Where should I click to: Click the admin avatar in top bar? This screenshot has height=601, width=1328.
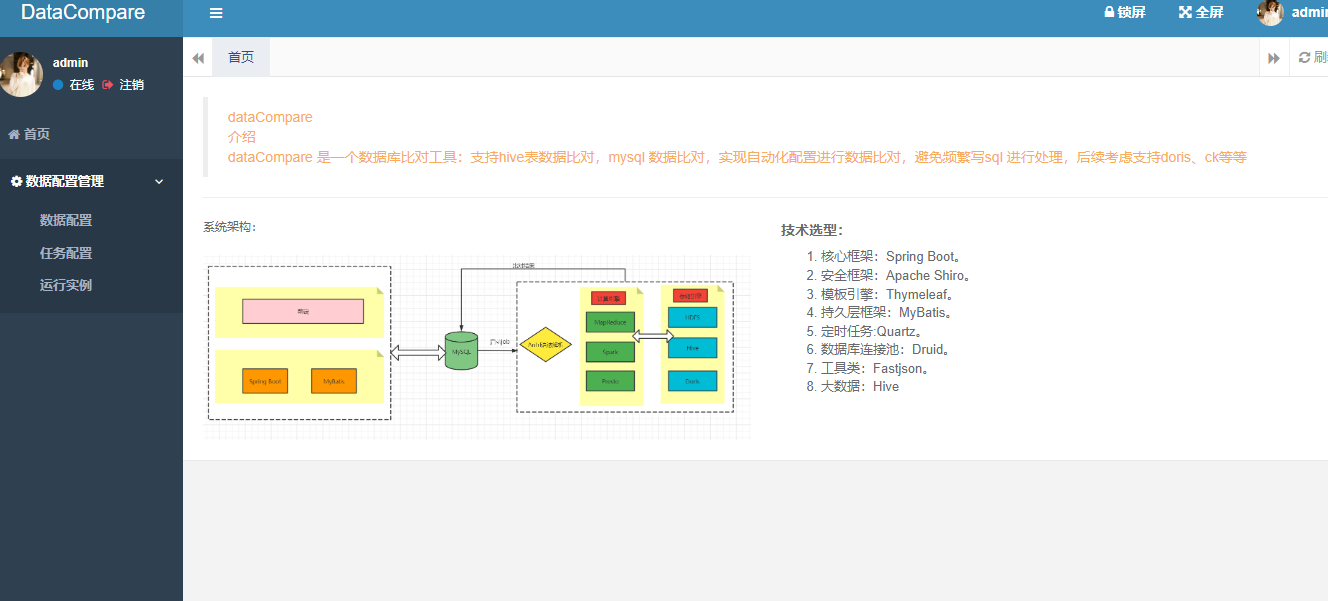click(1270, 13)
